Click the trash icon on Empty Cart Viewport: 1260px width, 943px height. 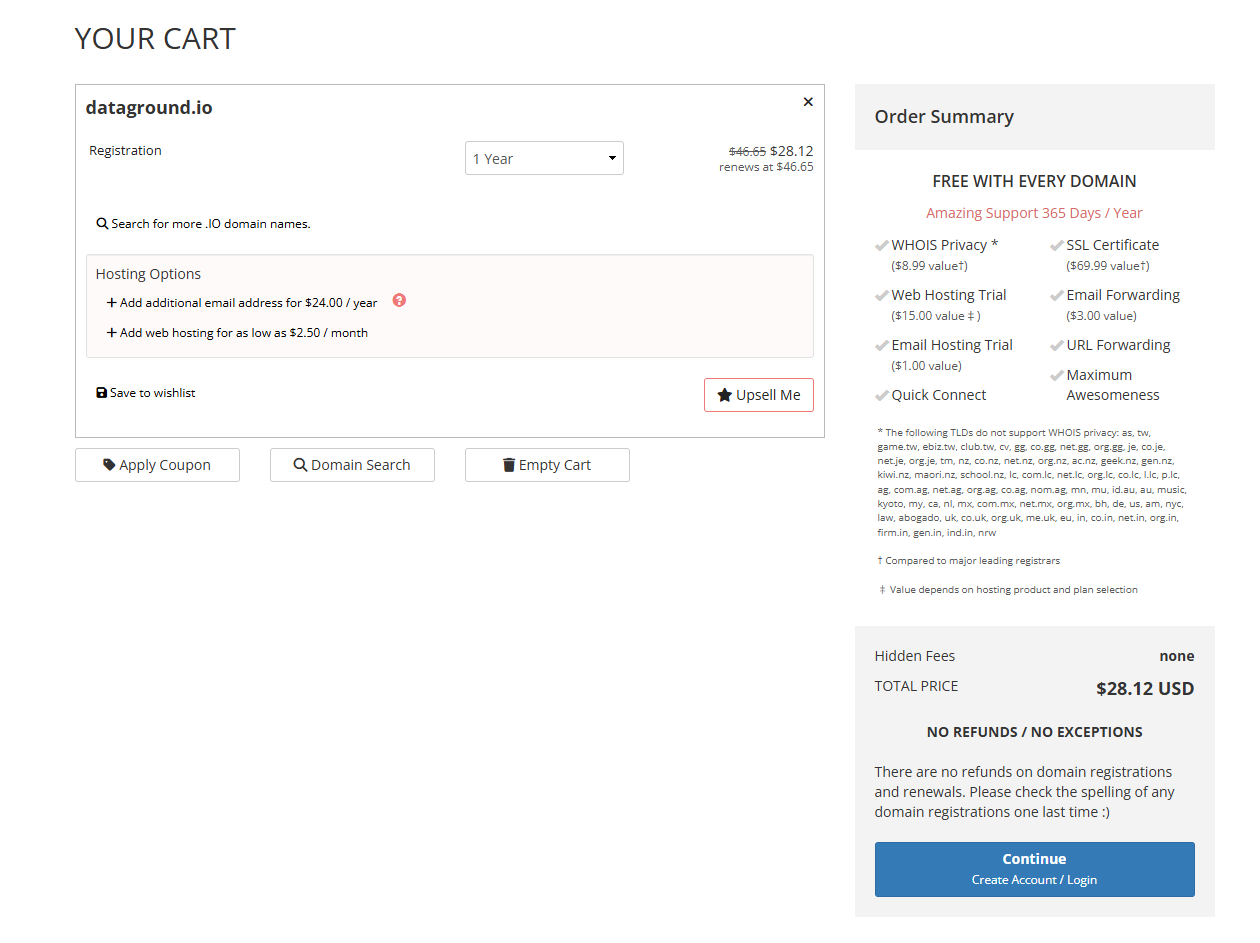click(x=509, y=465)
